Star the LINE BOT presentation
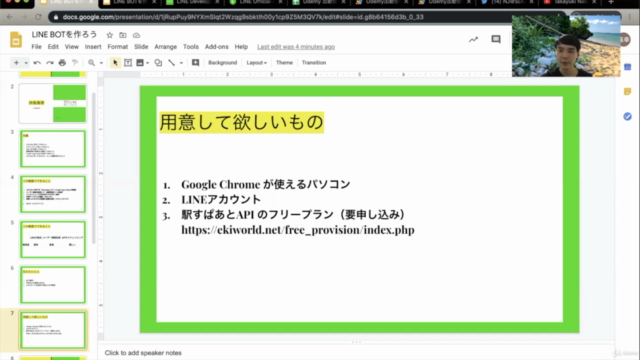This screenshot has height=360, width=640. coord(109,35)
